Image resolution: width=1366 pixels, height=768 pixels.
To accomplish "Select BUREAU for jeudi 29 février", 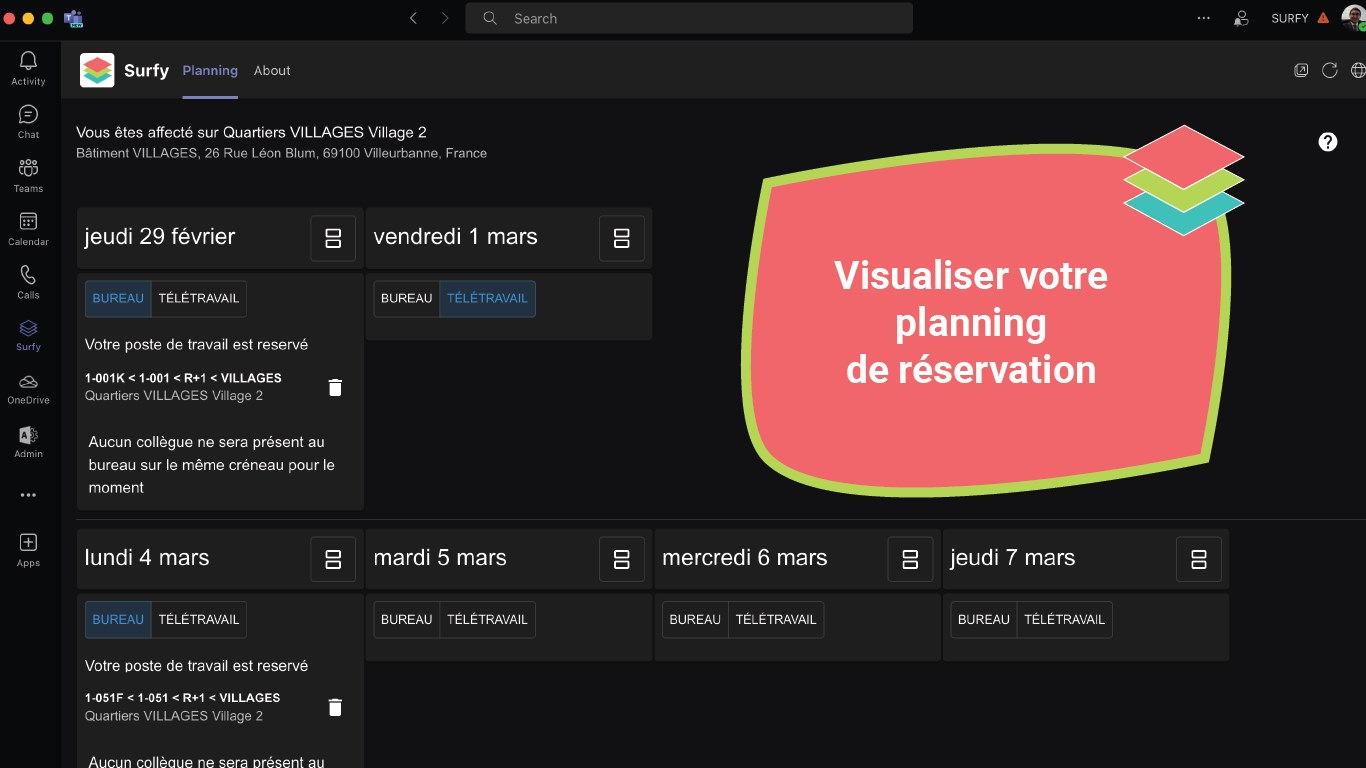I will pos(118,298).
